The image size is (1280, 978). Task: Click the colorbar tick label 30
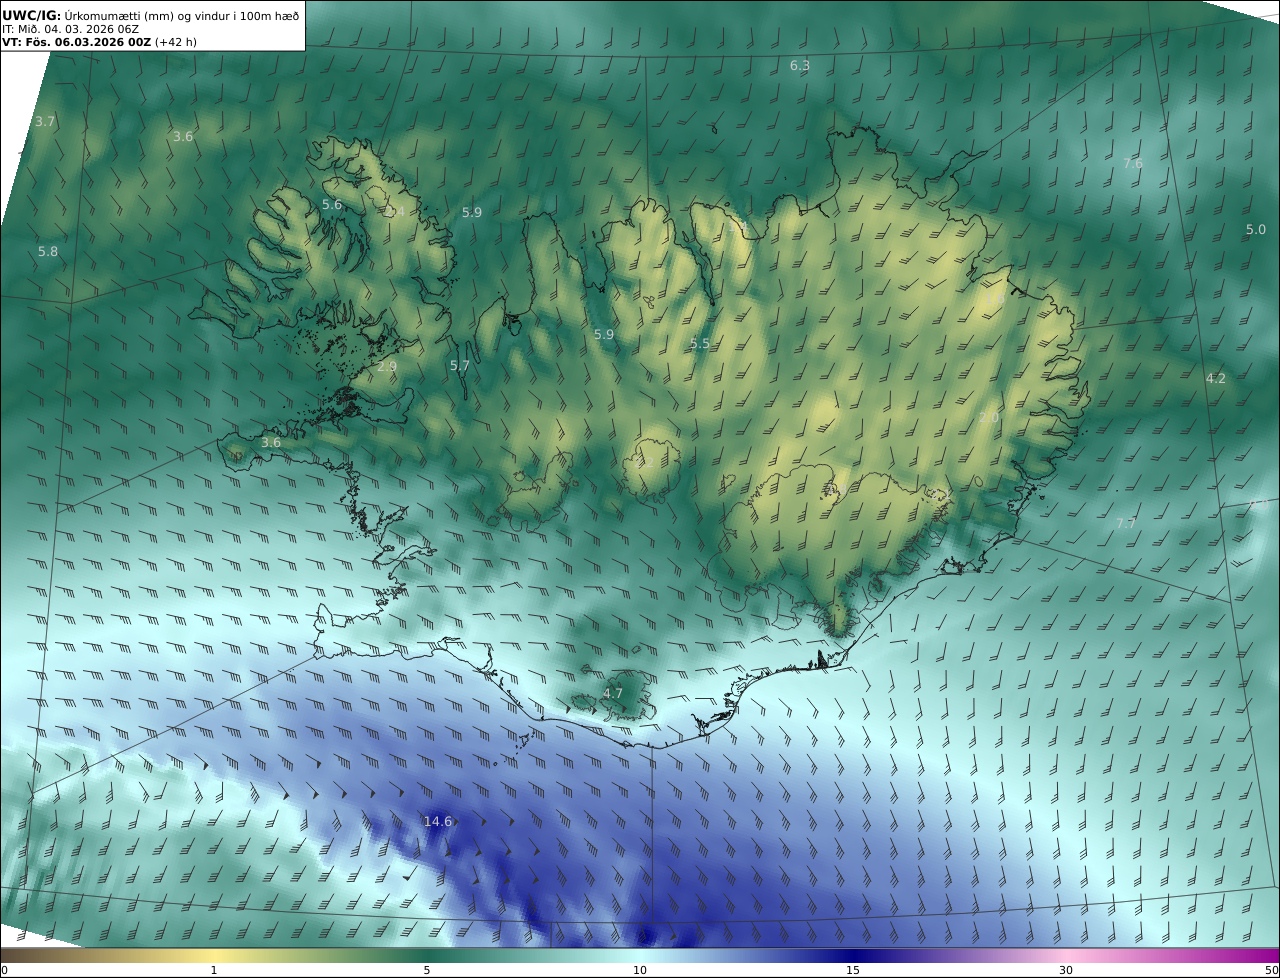coord(1066,970)
